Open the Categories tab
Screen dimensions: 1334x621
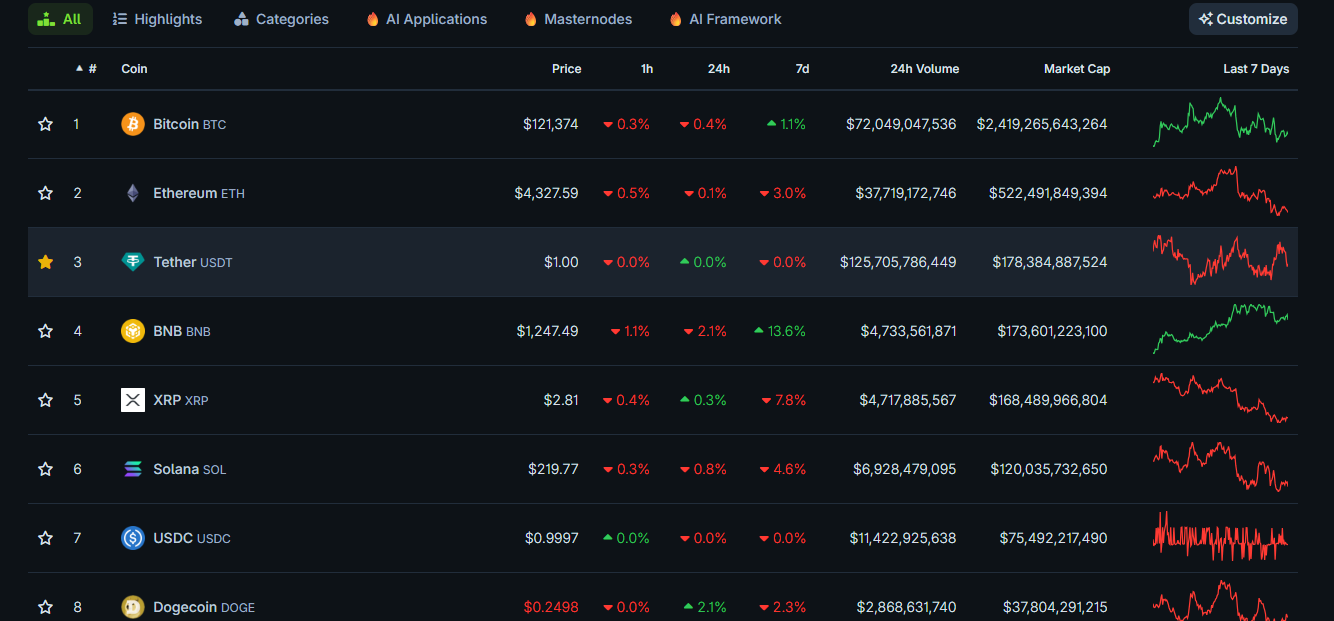click(281, 19)
